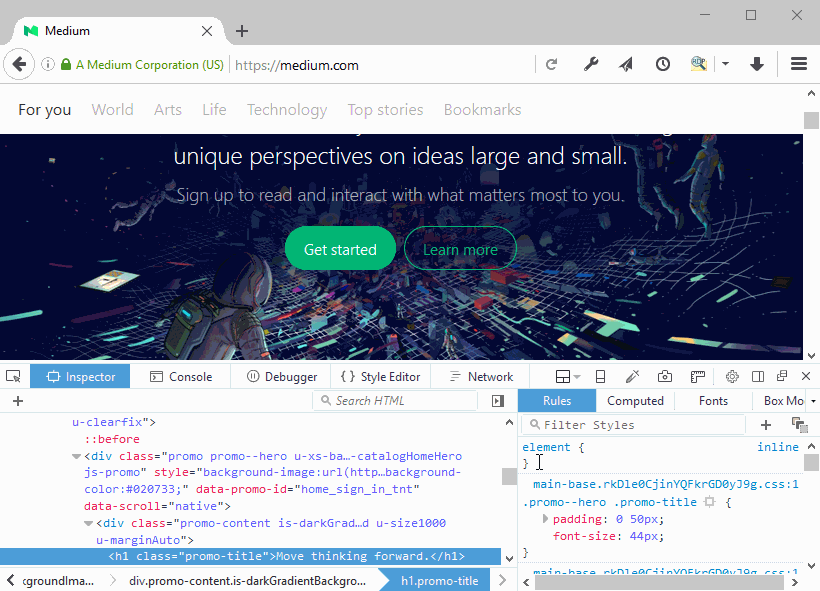Toggle split console dropdown in devtools
This screenshot has height=591, width=820.
pyautogui.click(x=567, y=376)
